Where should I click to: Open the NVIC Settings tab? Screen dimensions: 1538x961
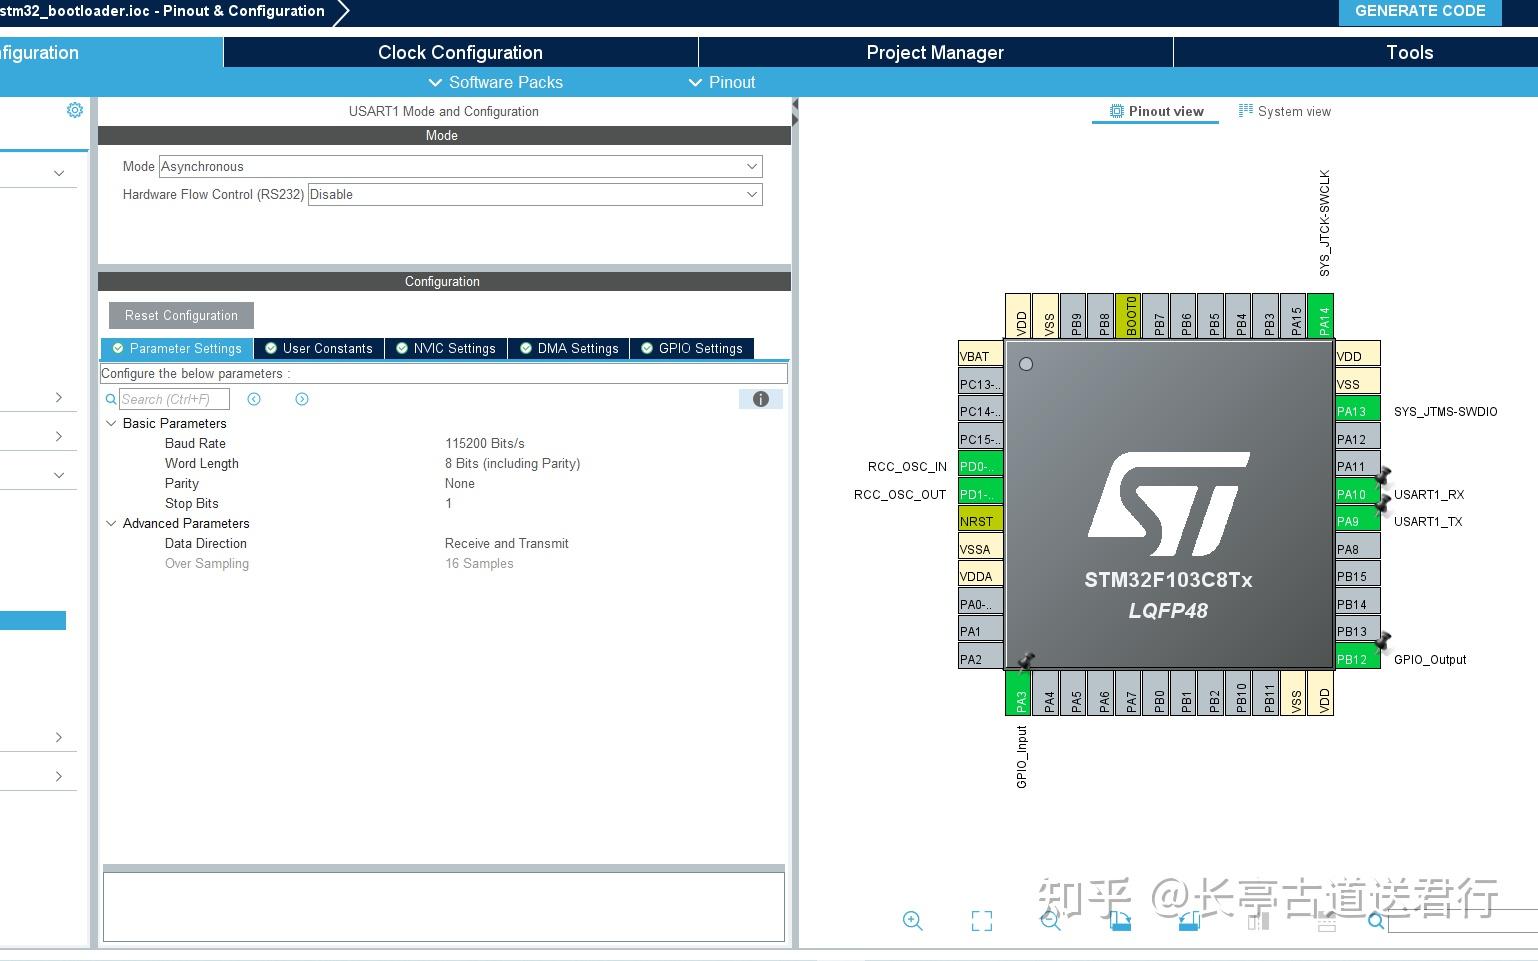(x=446, y=348)
